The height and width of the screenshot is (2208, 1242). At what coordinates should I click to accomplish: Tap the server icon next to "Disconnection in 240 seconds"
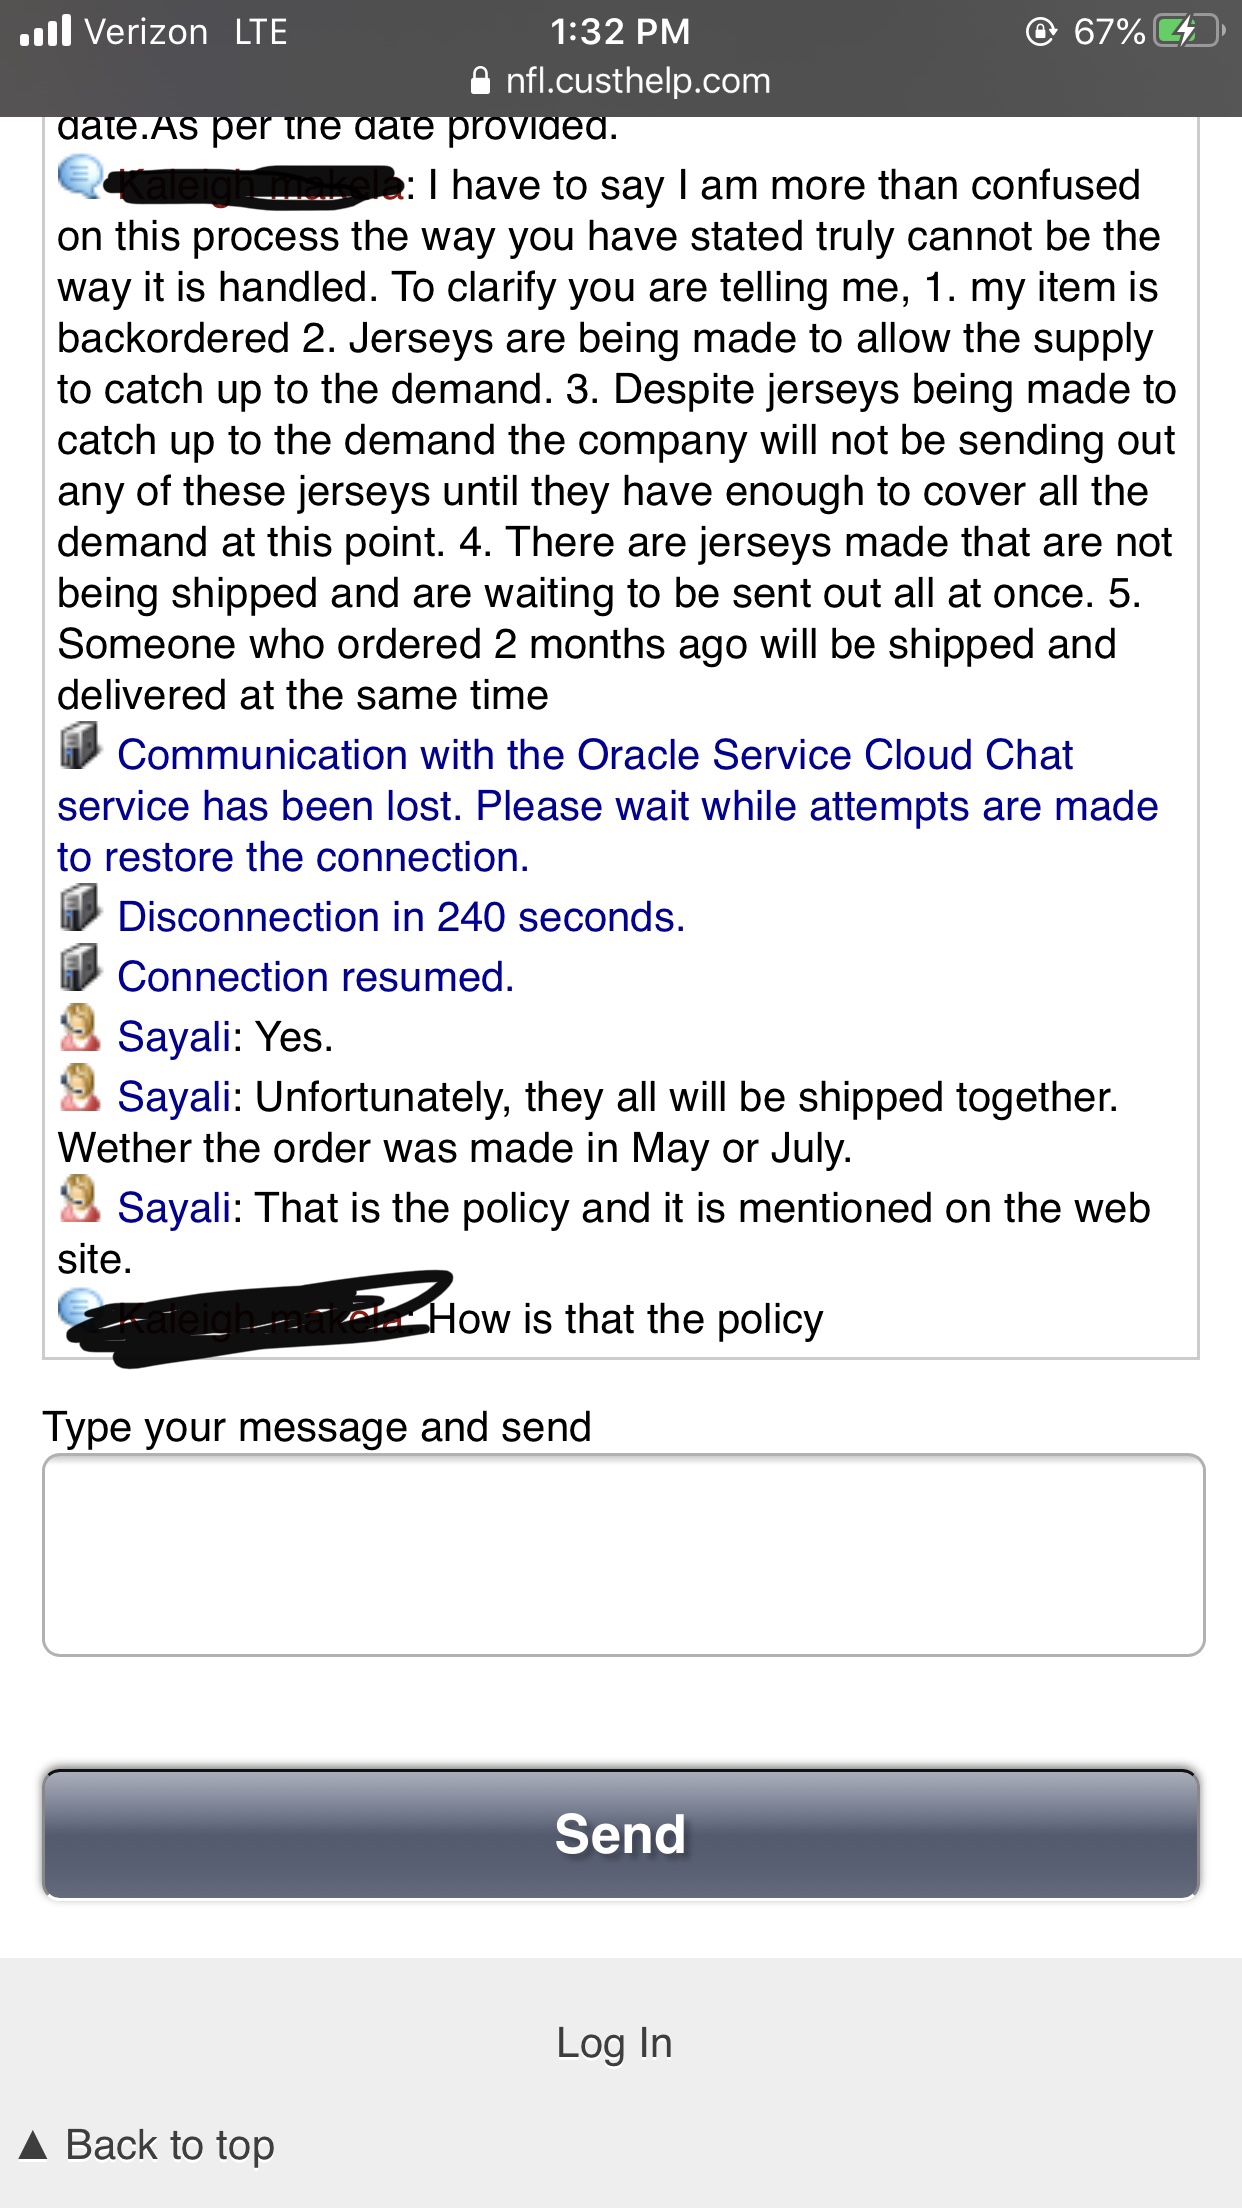80,908
